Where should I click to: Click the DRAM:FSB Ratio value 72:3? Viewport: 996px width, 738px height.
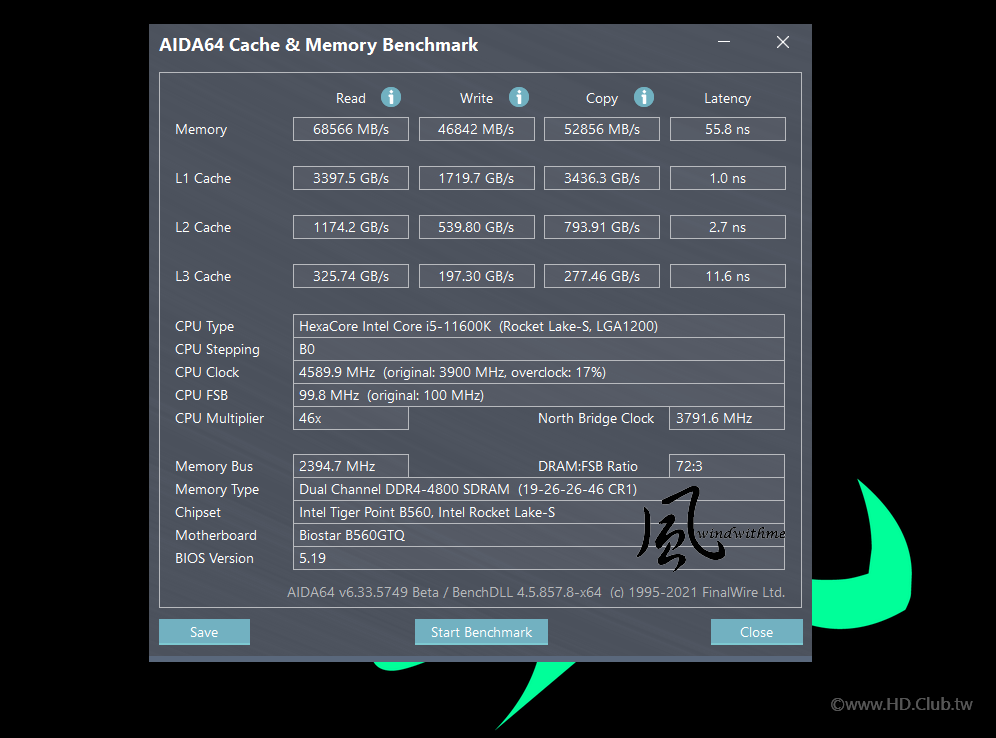(727, 466)
